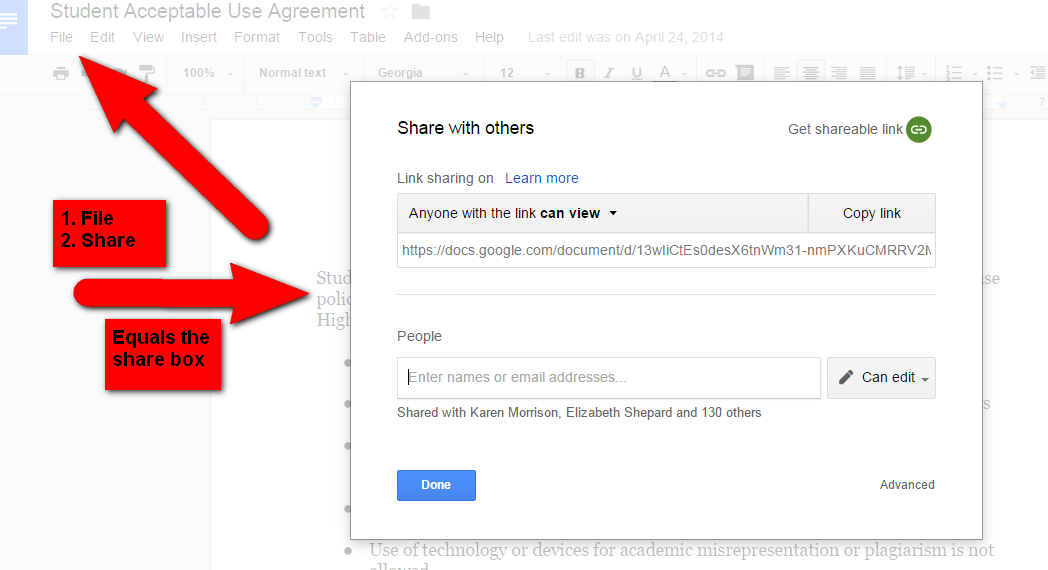Click the blue Done button

click(x=436, y=485)
